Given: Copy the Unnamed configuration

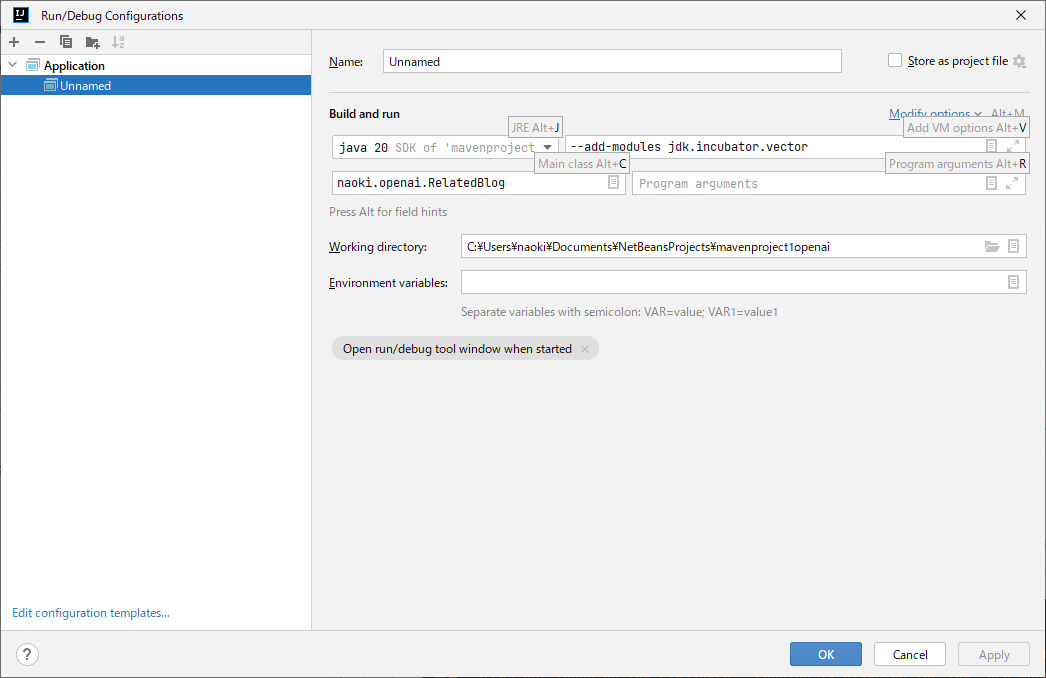Looking at the screenshot, I should (65, 42).
